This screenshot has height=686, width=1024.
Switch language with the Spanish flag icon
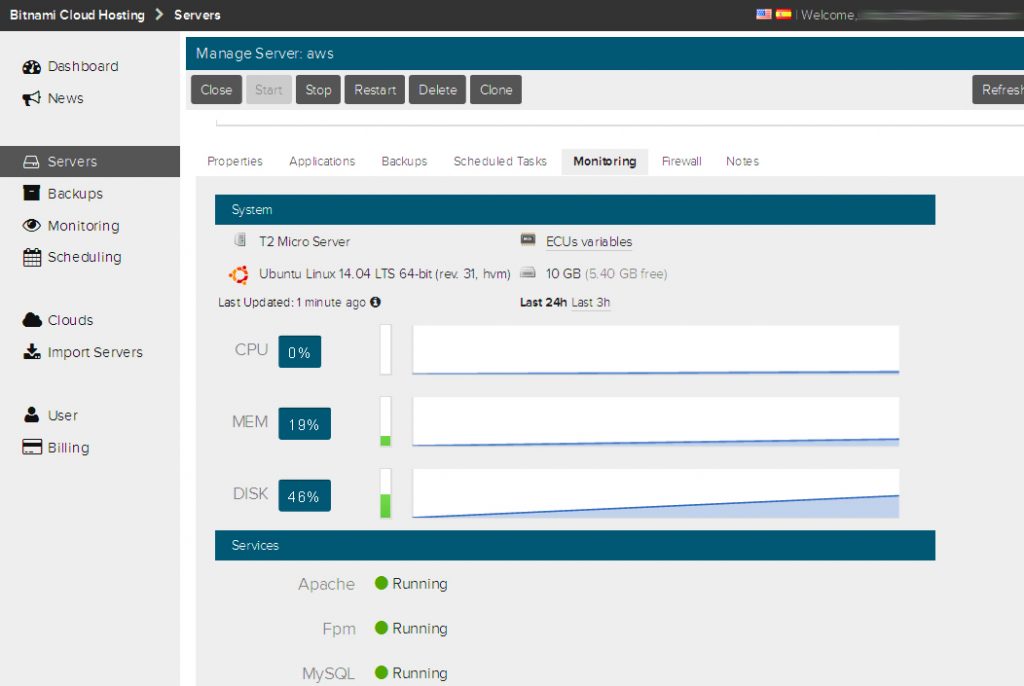pos(783,14)
